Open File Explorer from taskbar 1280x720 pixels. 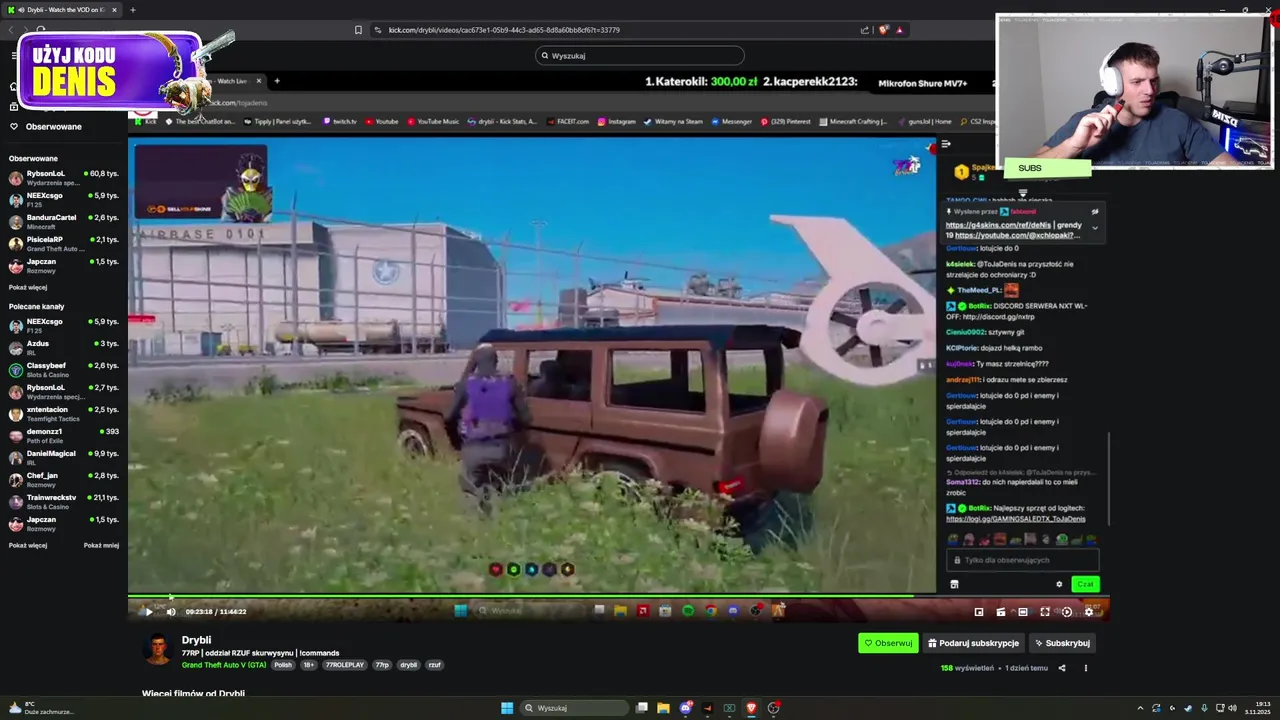click(x=663, y=708)
